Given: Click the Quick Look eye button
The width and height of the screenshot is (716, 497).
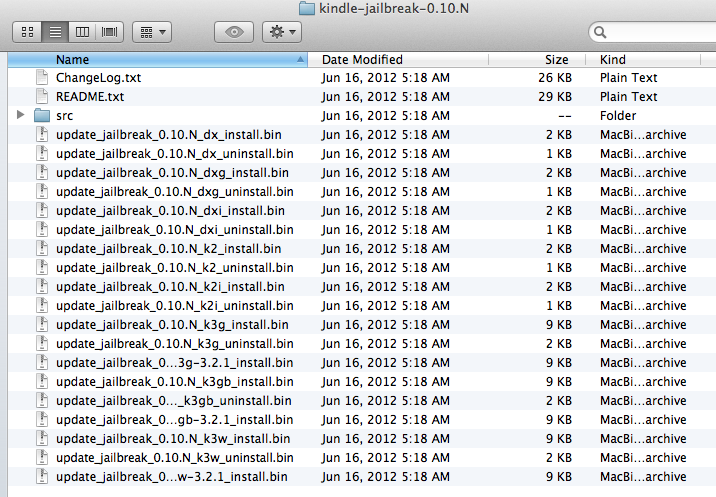Looking at the screenshot, I should 234,32.
